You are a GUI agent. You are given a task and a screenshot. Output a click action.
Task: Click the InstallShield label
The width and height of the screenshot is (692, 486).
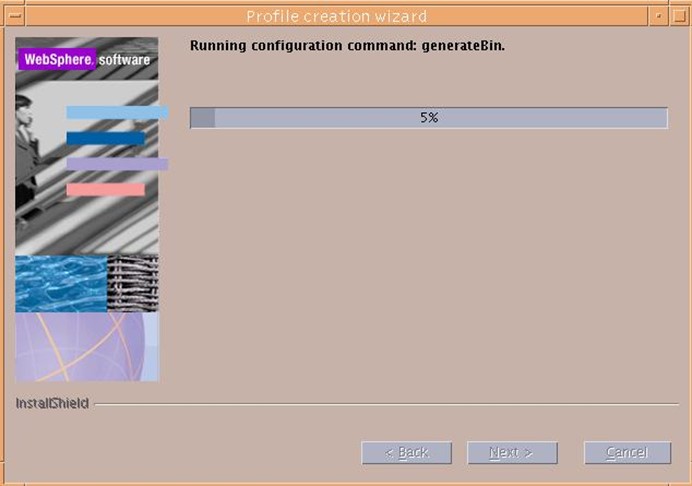[52, 403]
